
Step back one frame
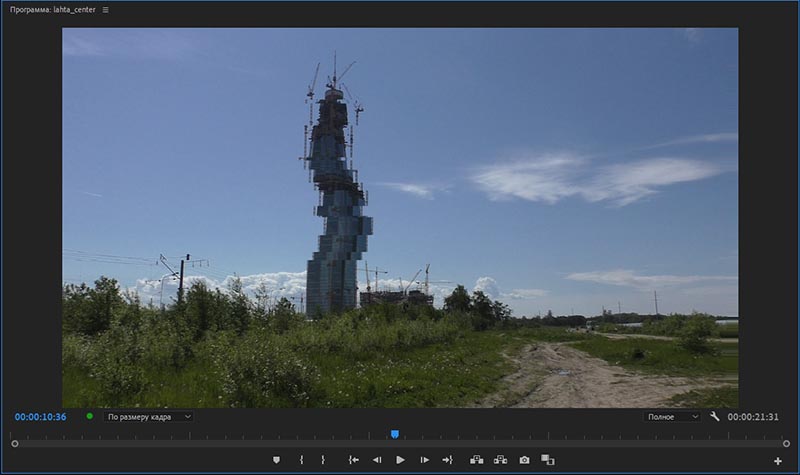click(x=377, y=460)
